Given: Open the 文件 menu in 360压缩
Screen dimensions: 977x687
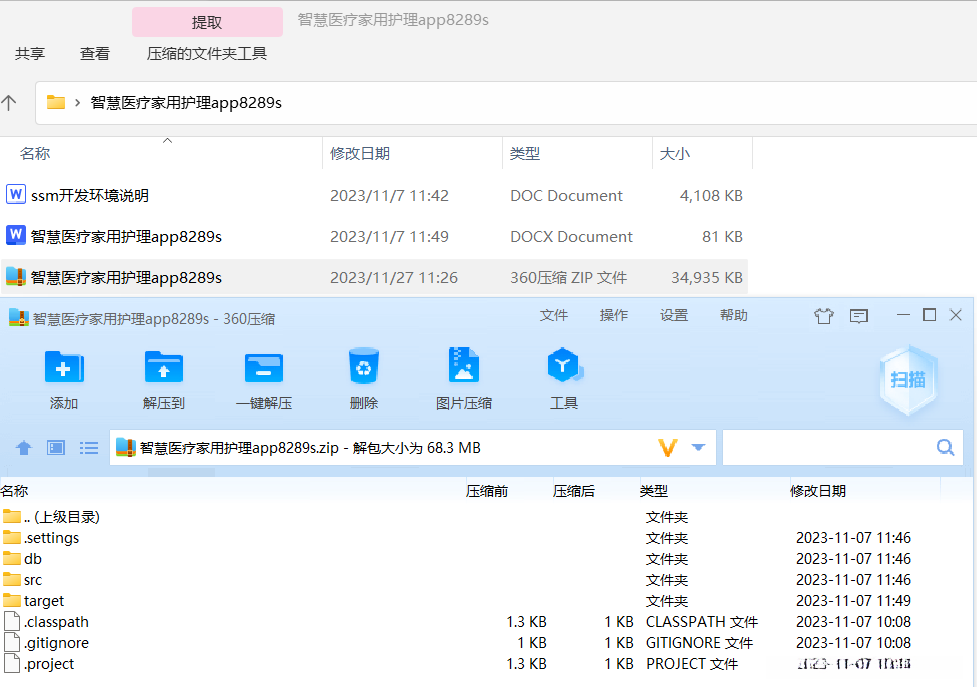Looking at the screenshot, I should pos(553,315).
